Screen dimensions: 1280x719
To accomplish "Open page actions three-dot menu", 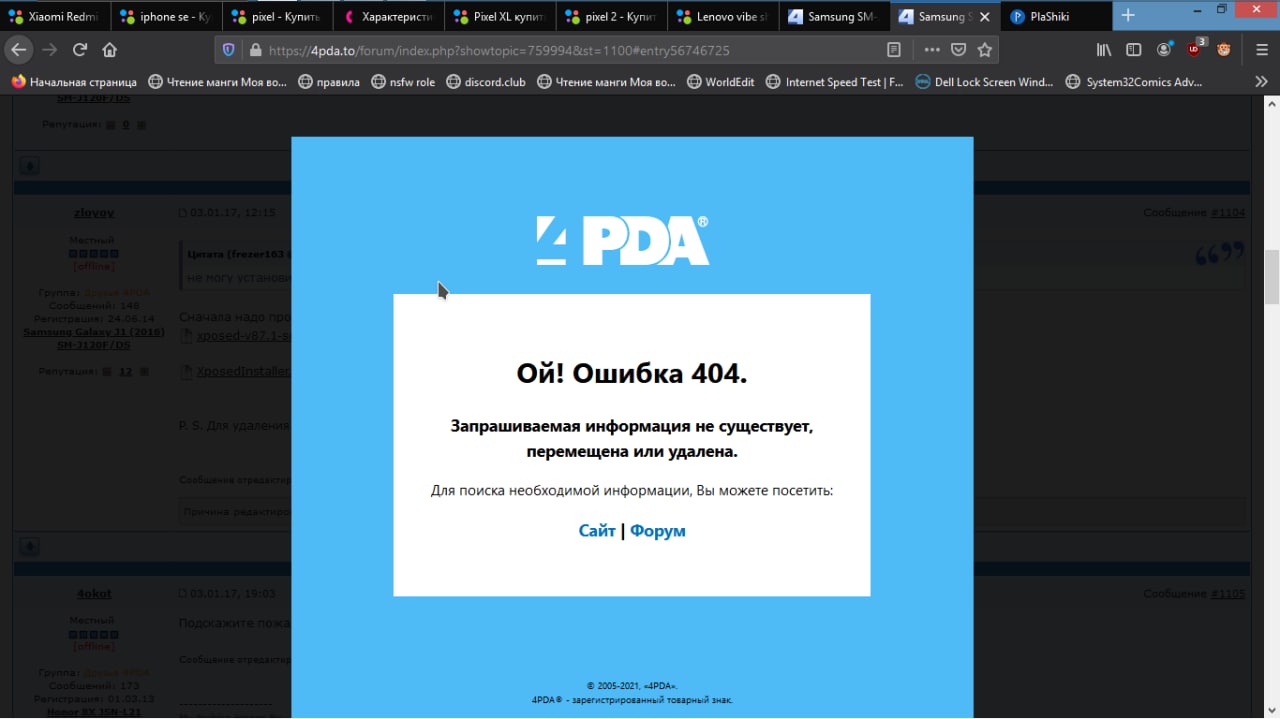I will (x=932, y=50).
